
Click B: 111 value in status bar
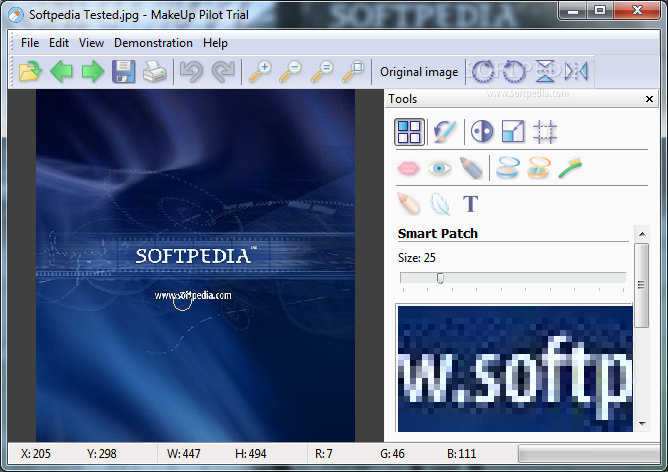[x=461, y=454]
